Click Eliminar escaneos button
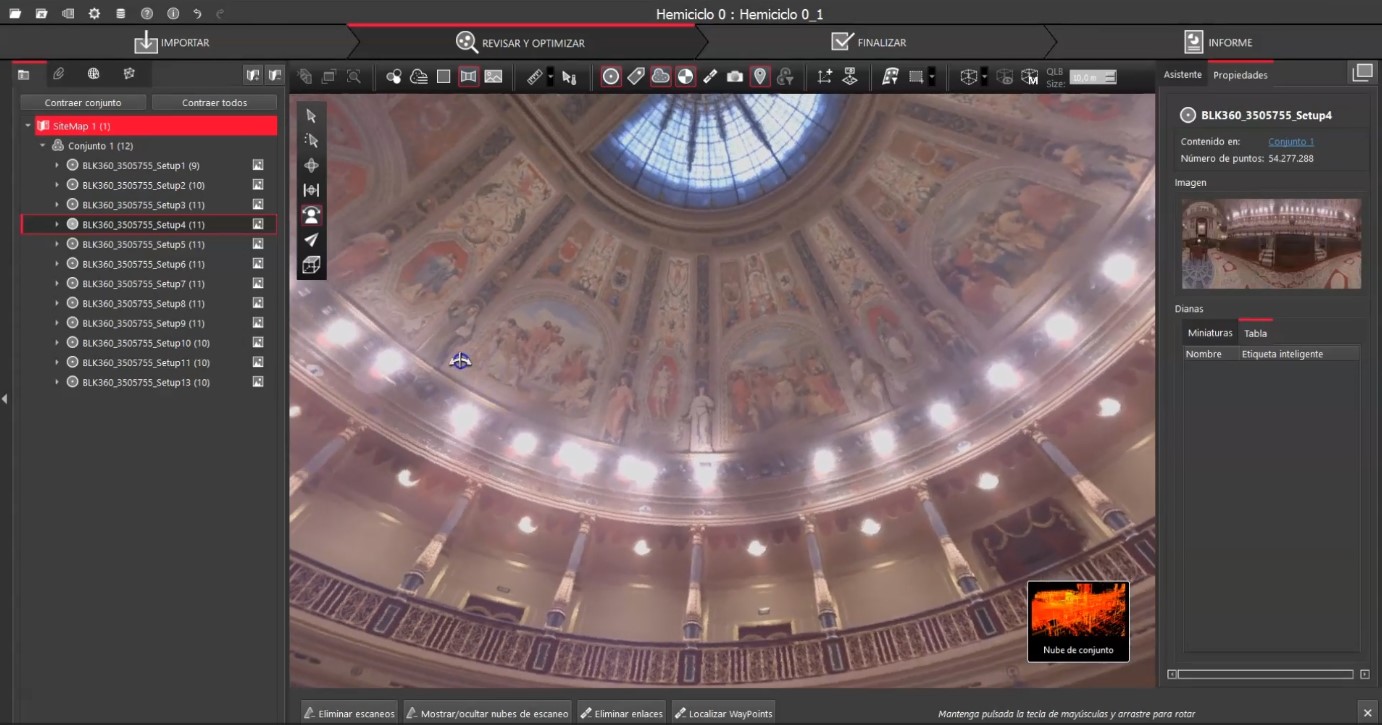The height and width of the screenshot is (725, 1382). (350, 713)
